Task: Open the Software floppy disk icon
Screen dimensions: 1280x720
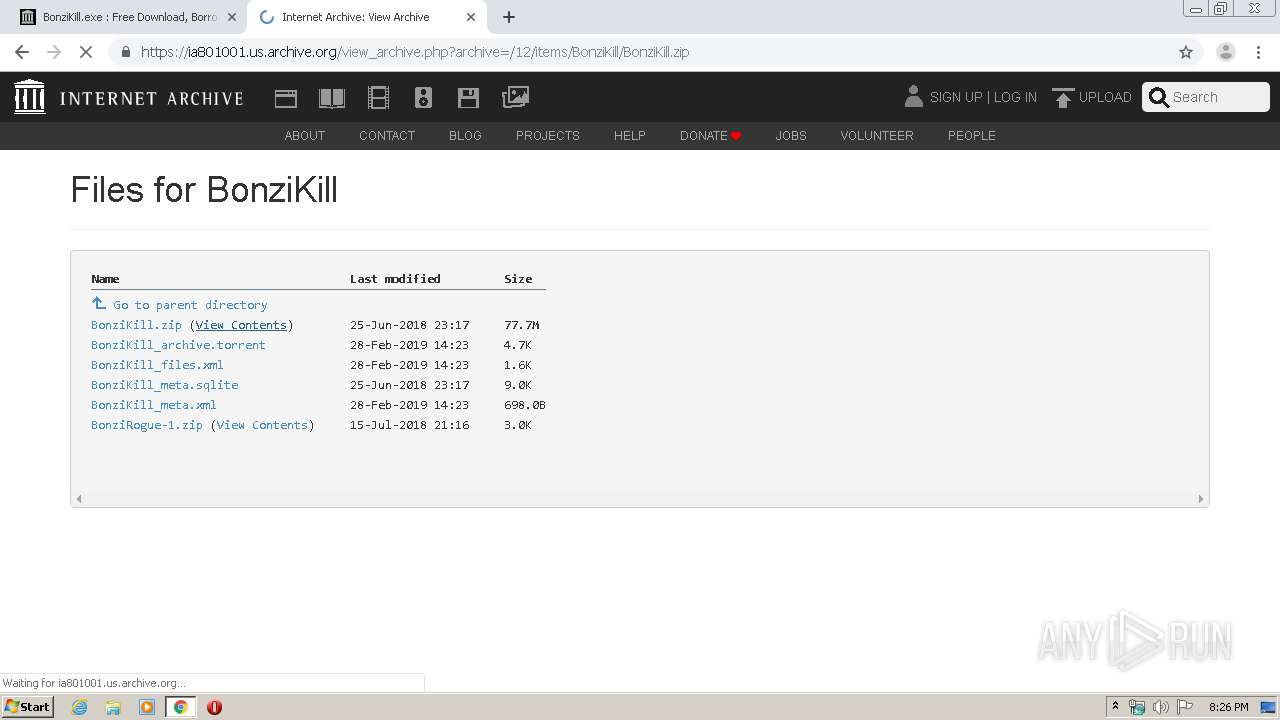Action: (x=468, y=98)
